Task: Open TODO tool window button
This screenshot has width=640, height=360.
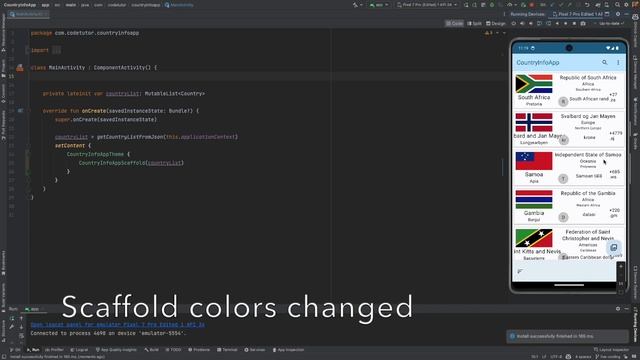Action: (x=173, y=350)
